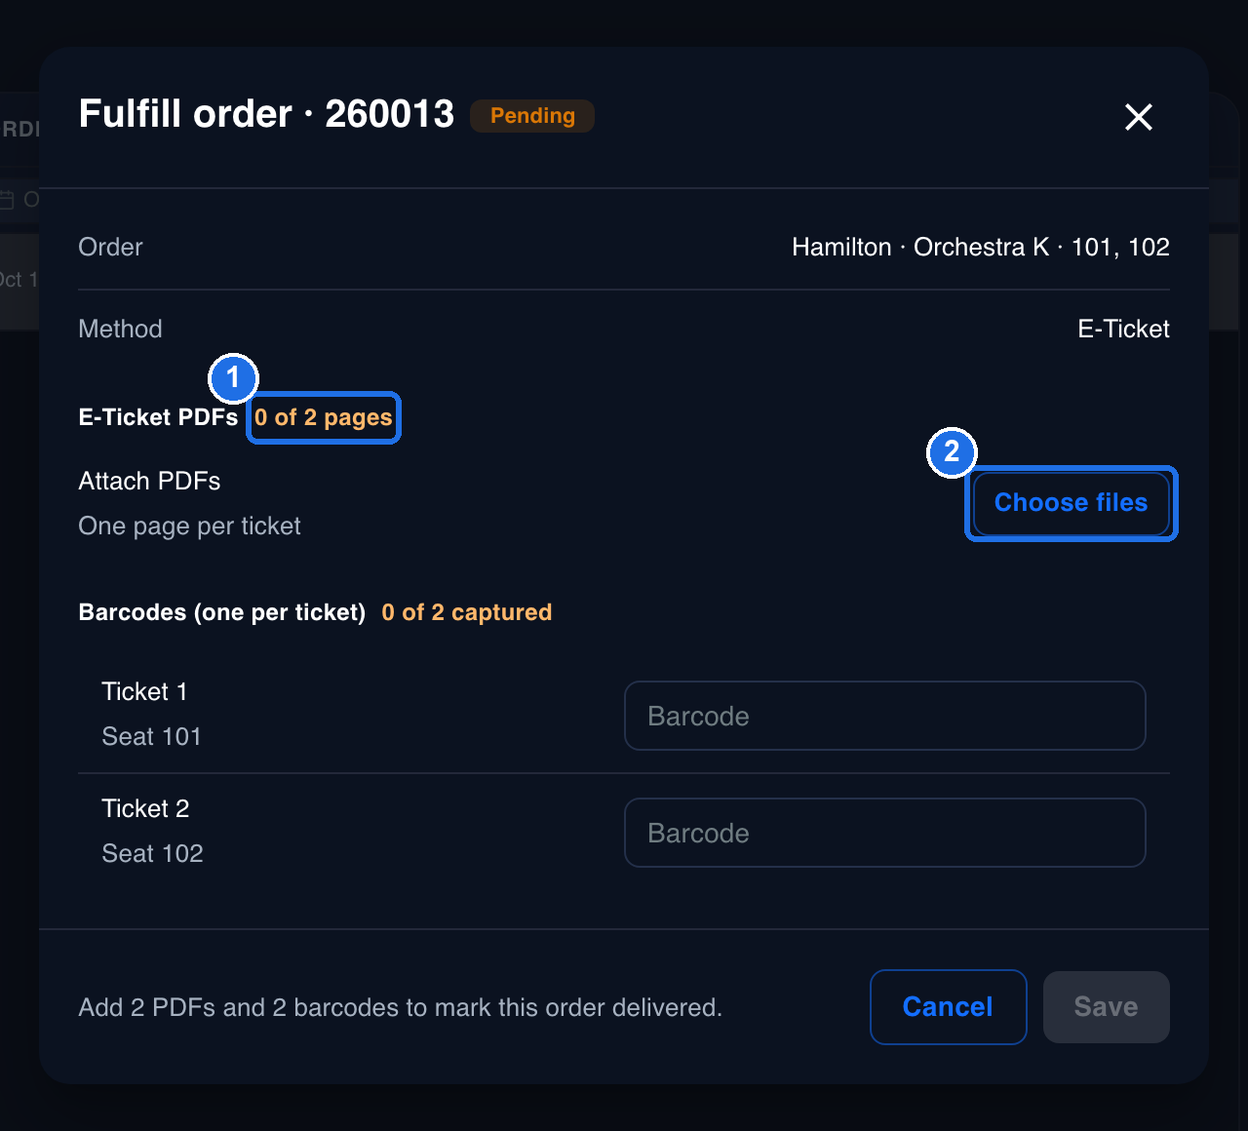Click the "0 of 2 pages" counter

click(x=323, y=418)
